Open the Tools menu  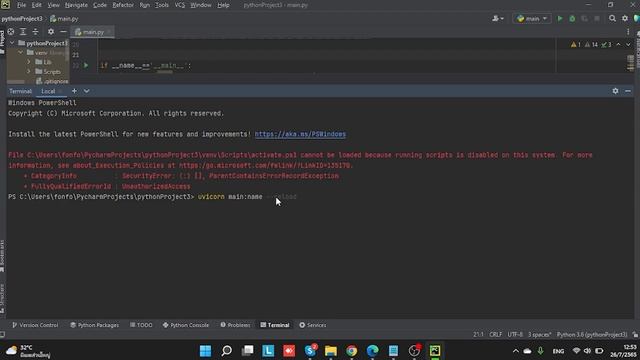tap(162, 5)
